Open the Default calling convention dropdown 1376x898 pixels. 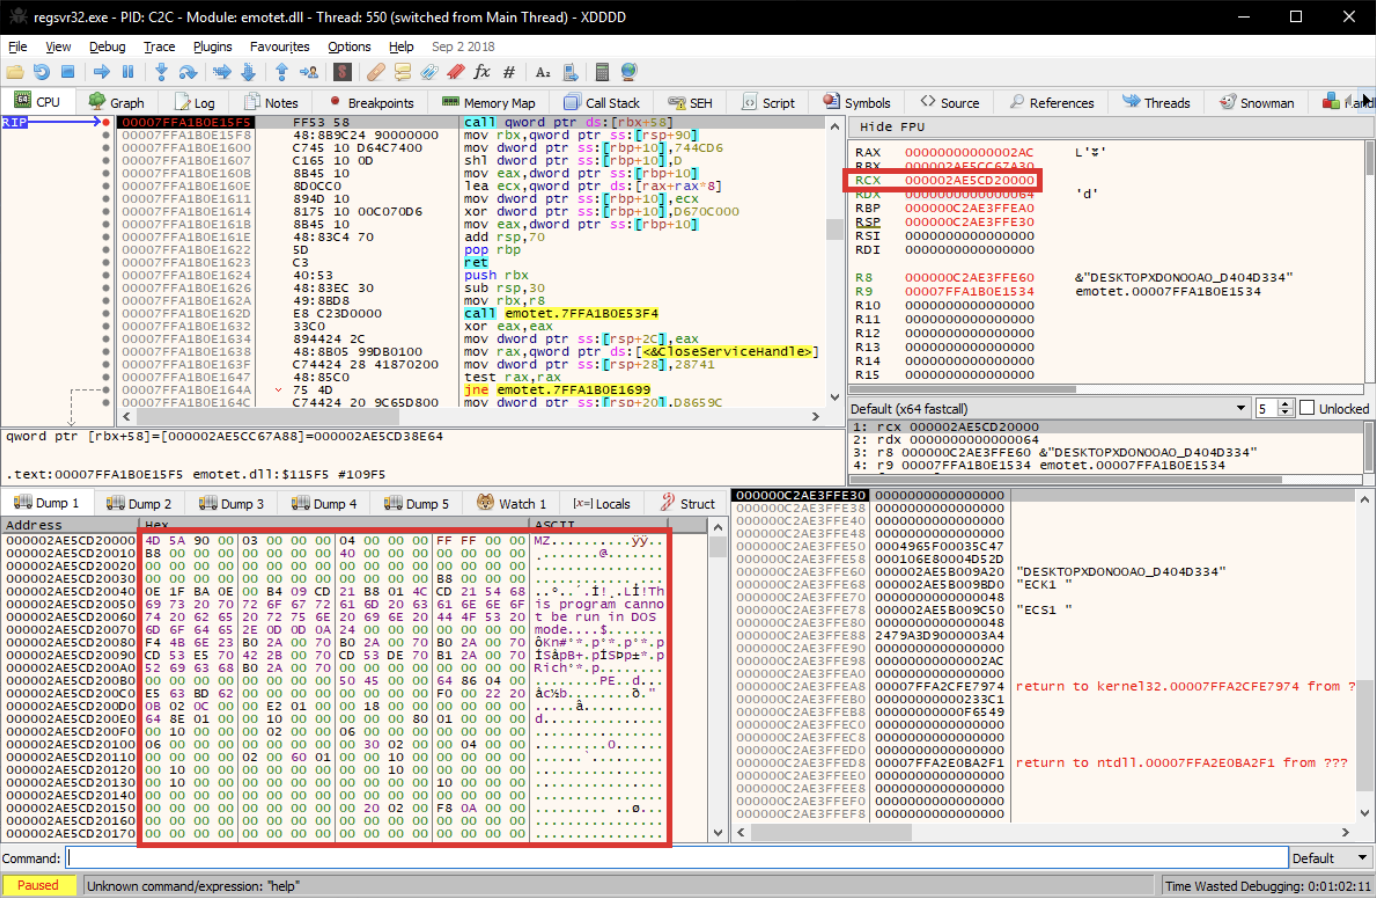click(x=1049, y=408)
